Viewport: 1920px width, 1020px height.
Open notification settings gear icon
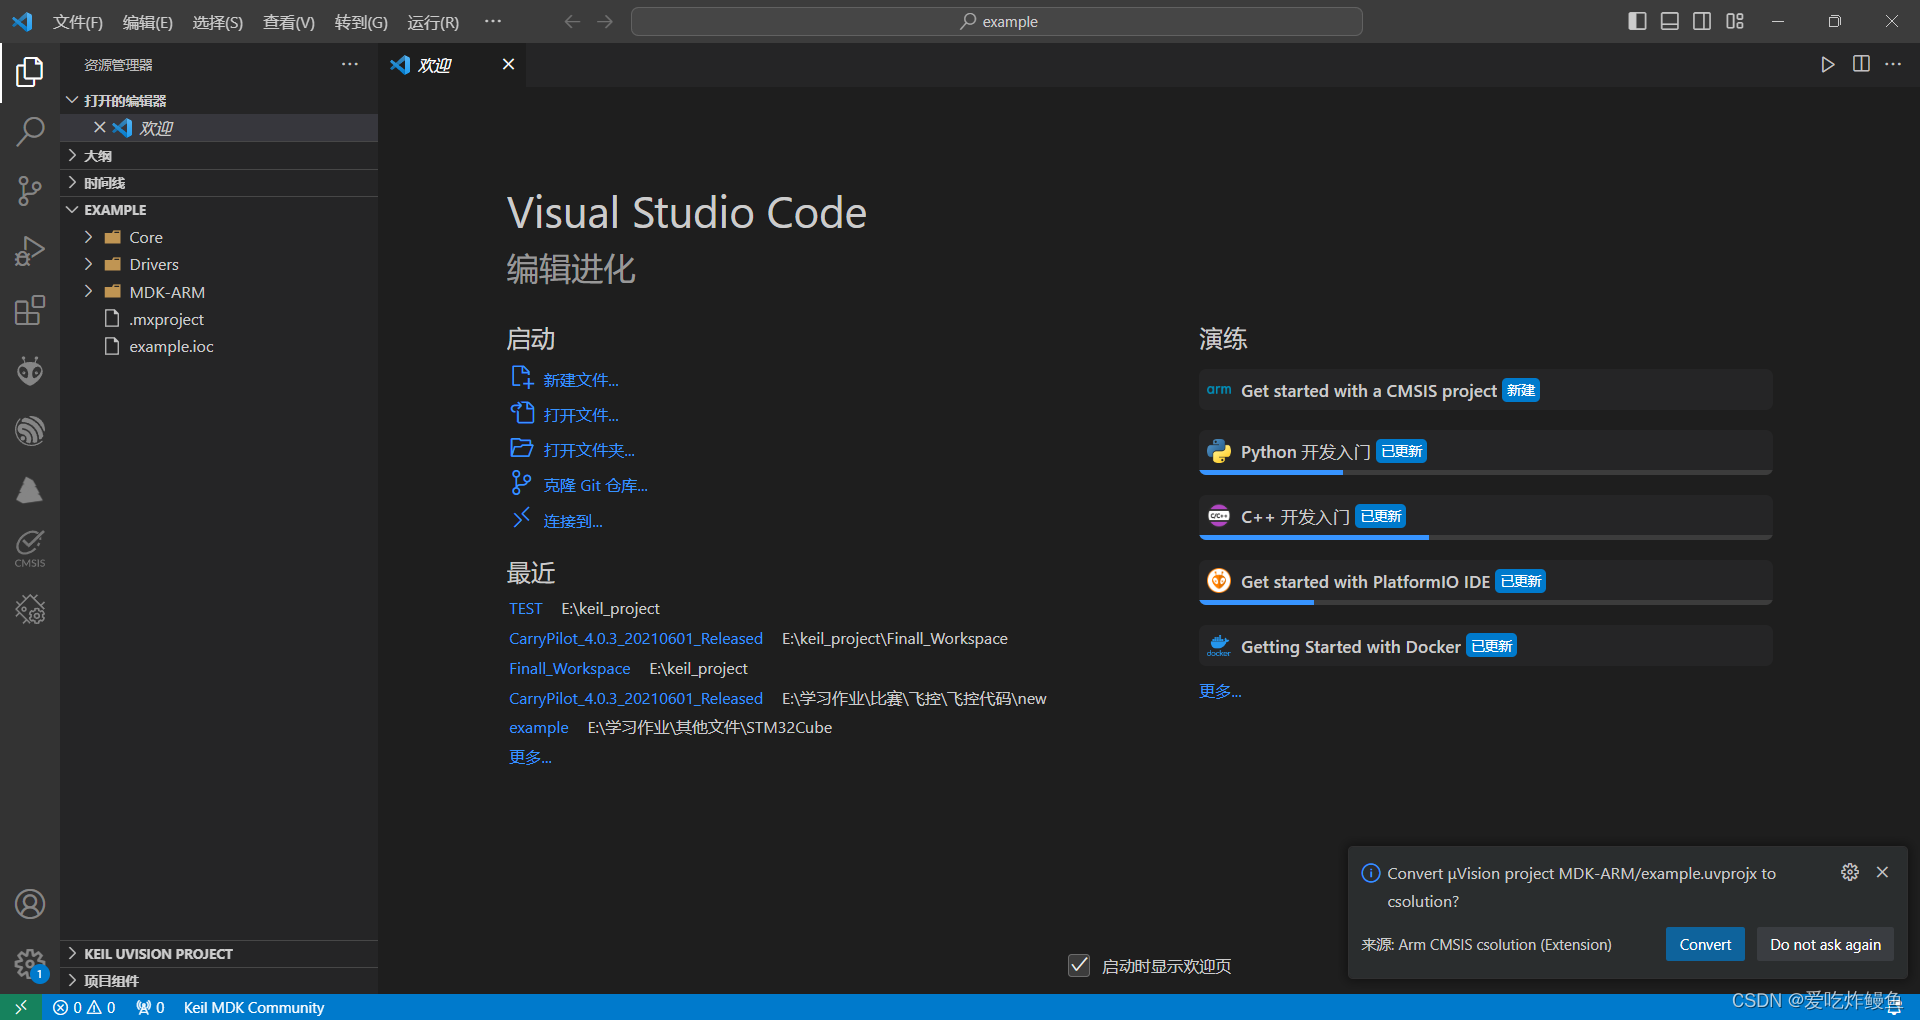tap(1850, 872)
